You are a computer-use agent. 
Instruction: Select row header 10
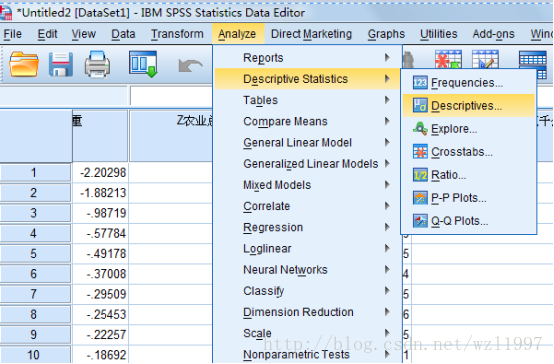tap(35, 354)
